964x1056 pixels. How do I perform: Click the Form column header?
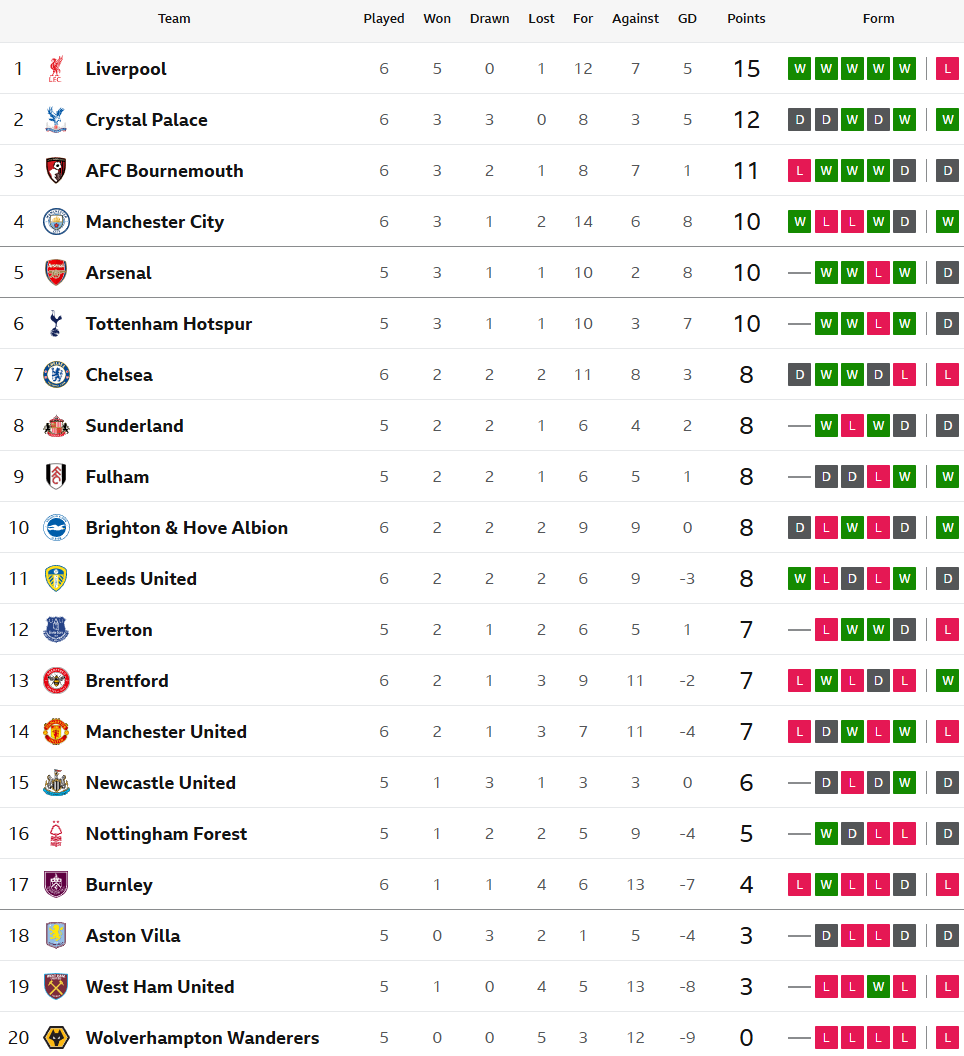(878, 19)
